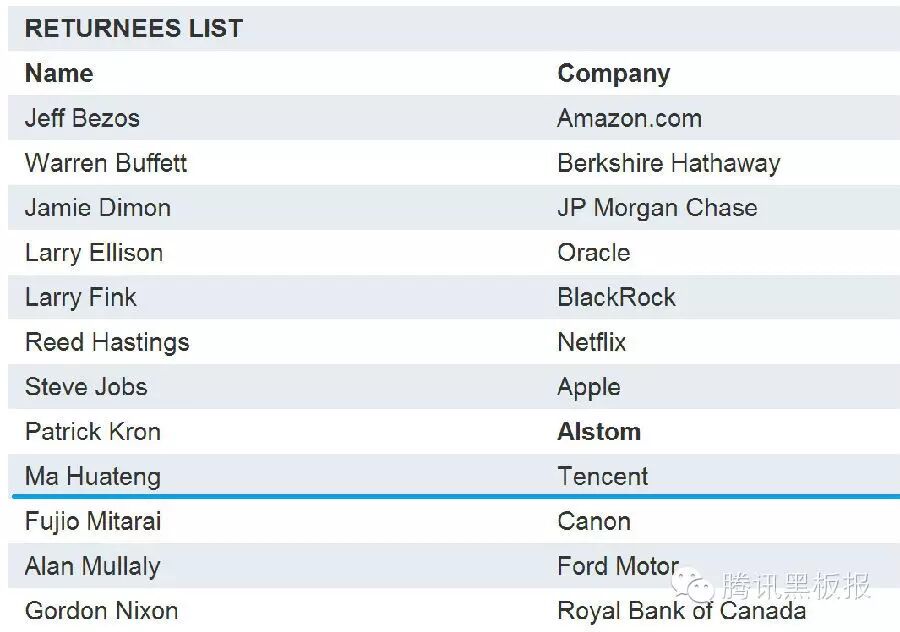Image resolution: width=900 pixels, height=632 pixels.
Task: Choose Jamie Dimon from the list
Action: (98, 208)
